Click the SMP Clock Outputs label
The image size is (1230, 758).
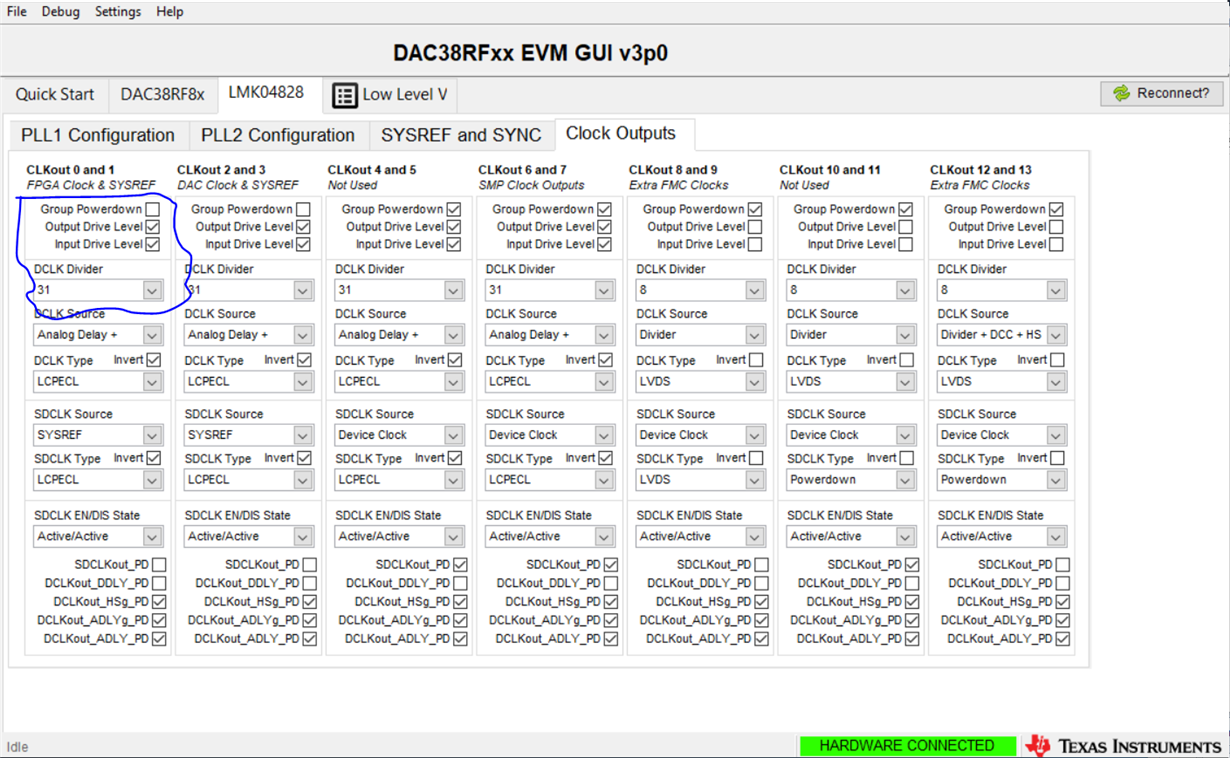click(532, 185)
